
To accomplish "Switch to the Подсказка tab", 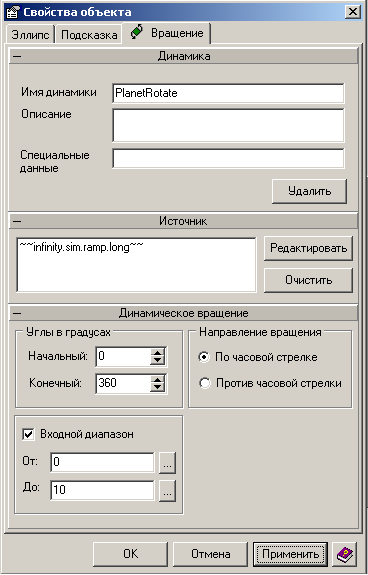I will 89,35.
